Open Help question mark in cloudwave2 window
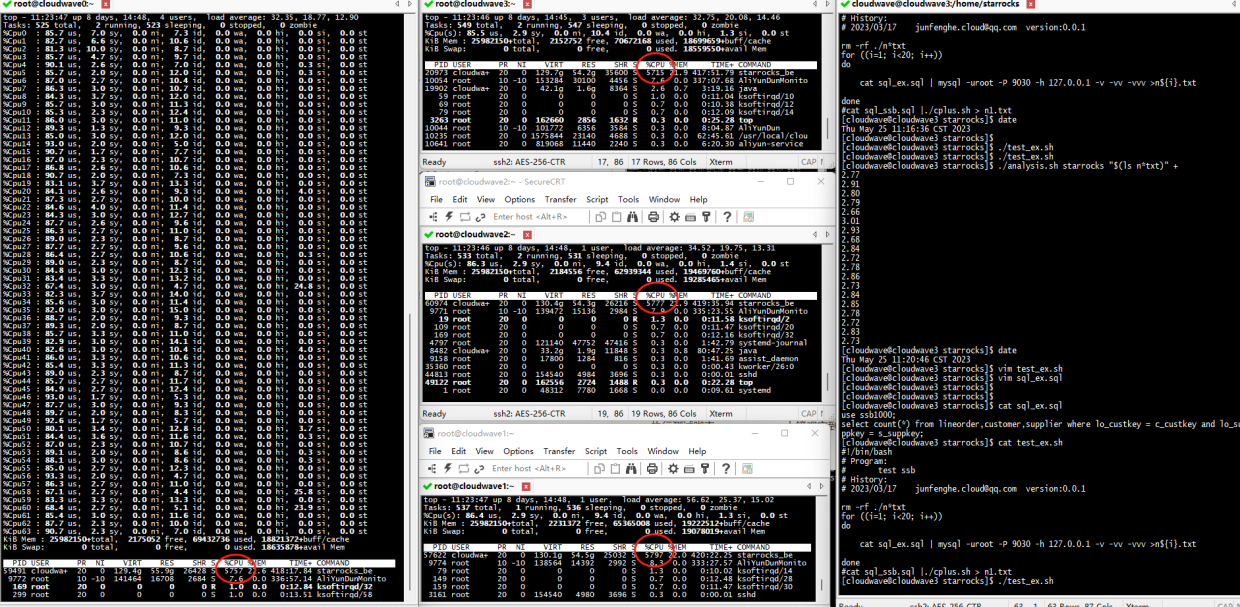Viewport: 1240px width, 607px height. tap(727, 217)
